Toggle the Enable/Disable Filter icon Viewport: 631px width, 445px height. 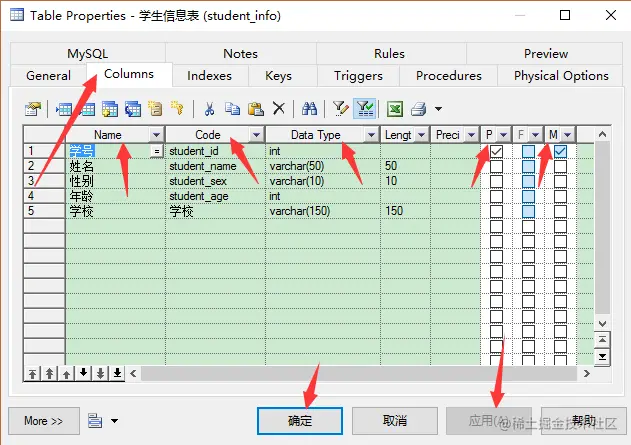click(x=365, y=109)
